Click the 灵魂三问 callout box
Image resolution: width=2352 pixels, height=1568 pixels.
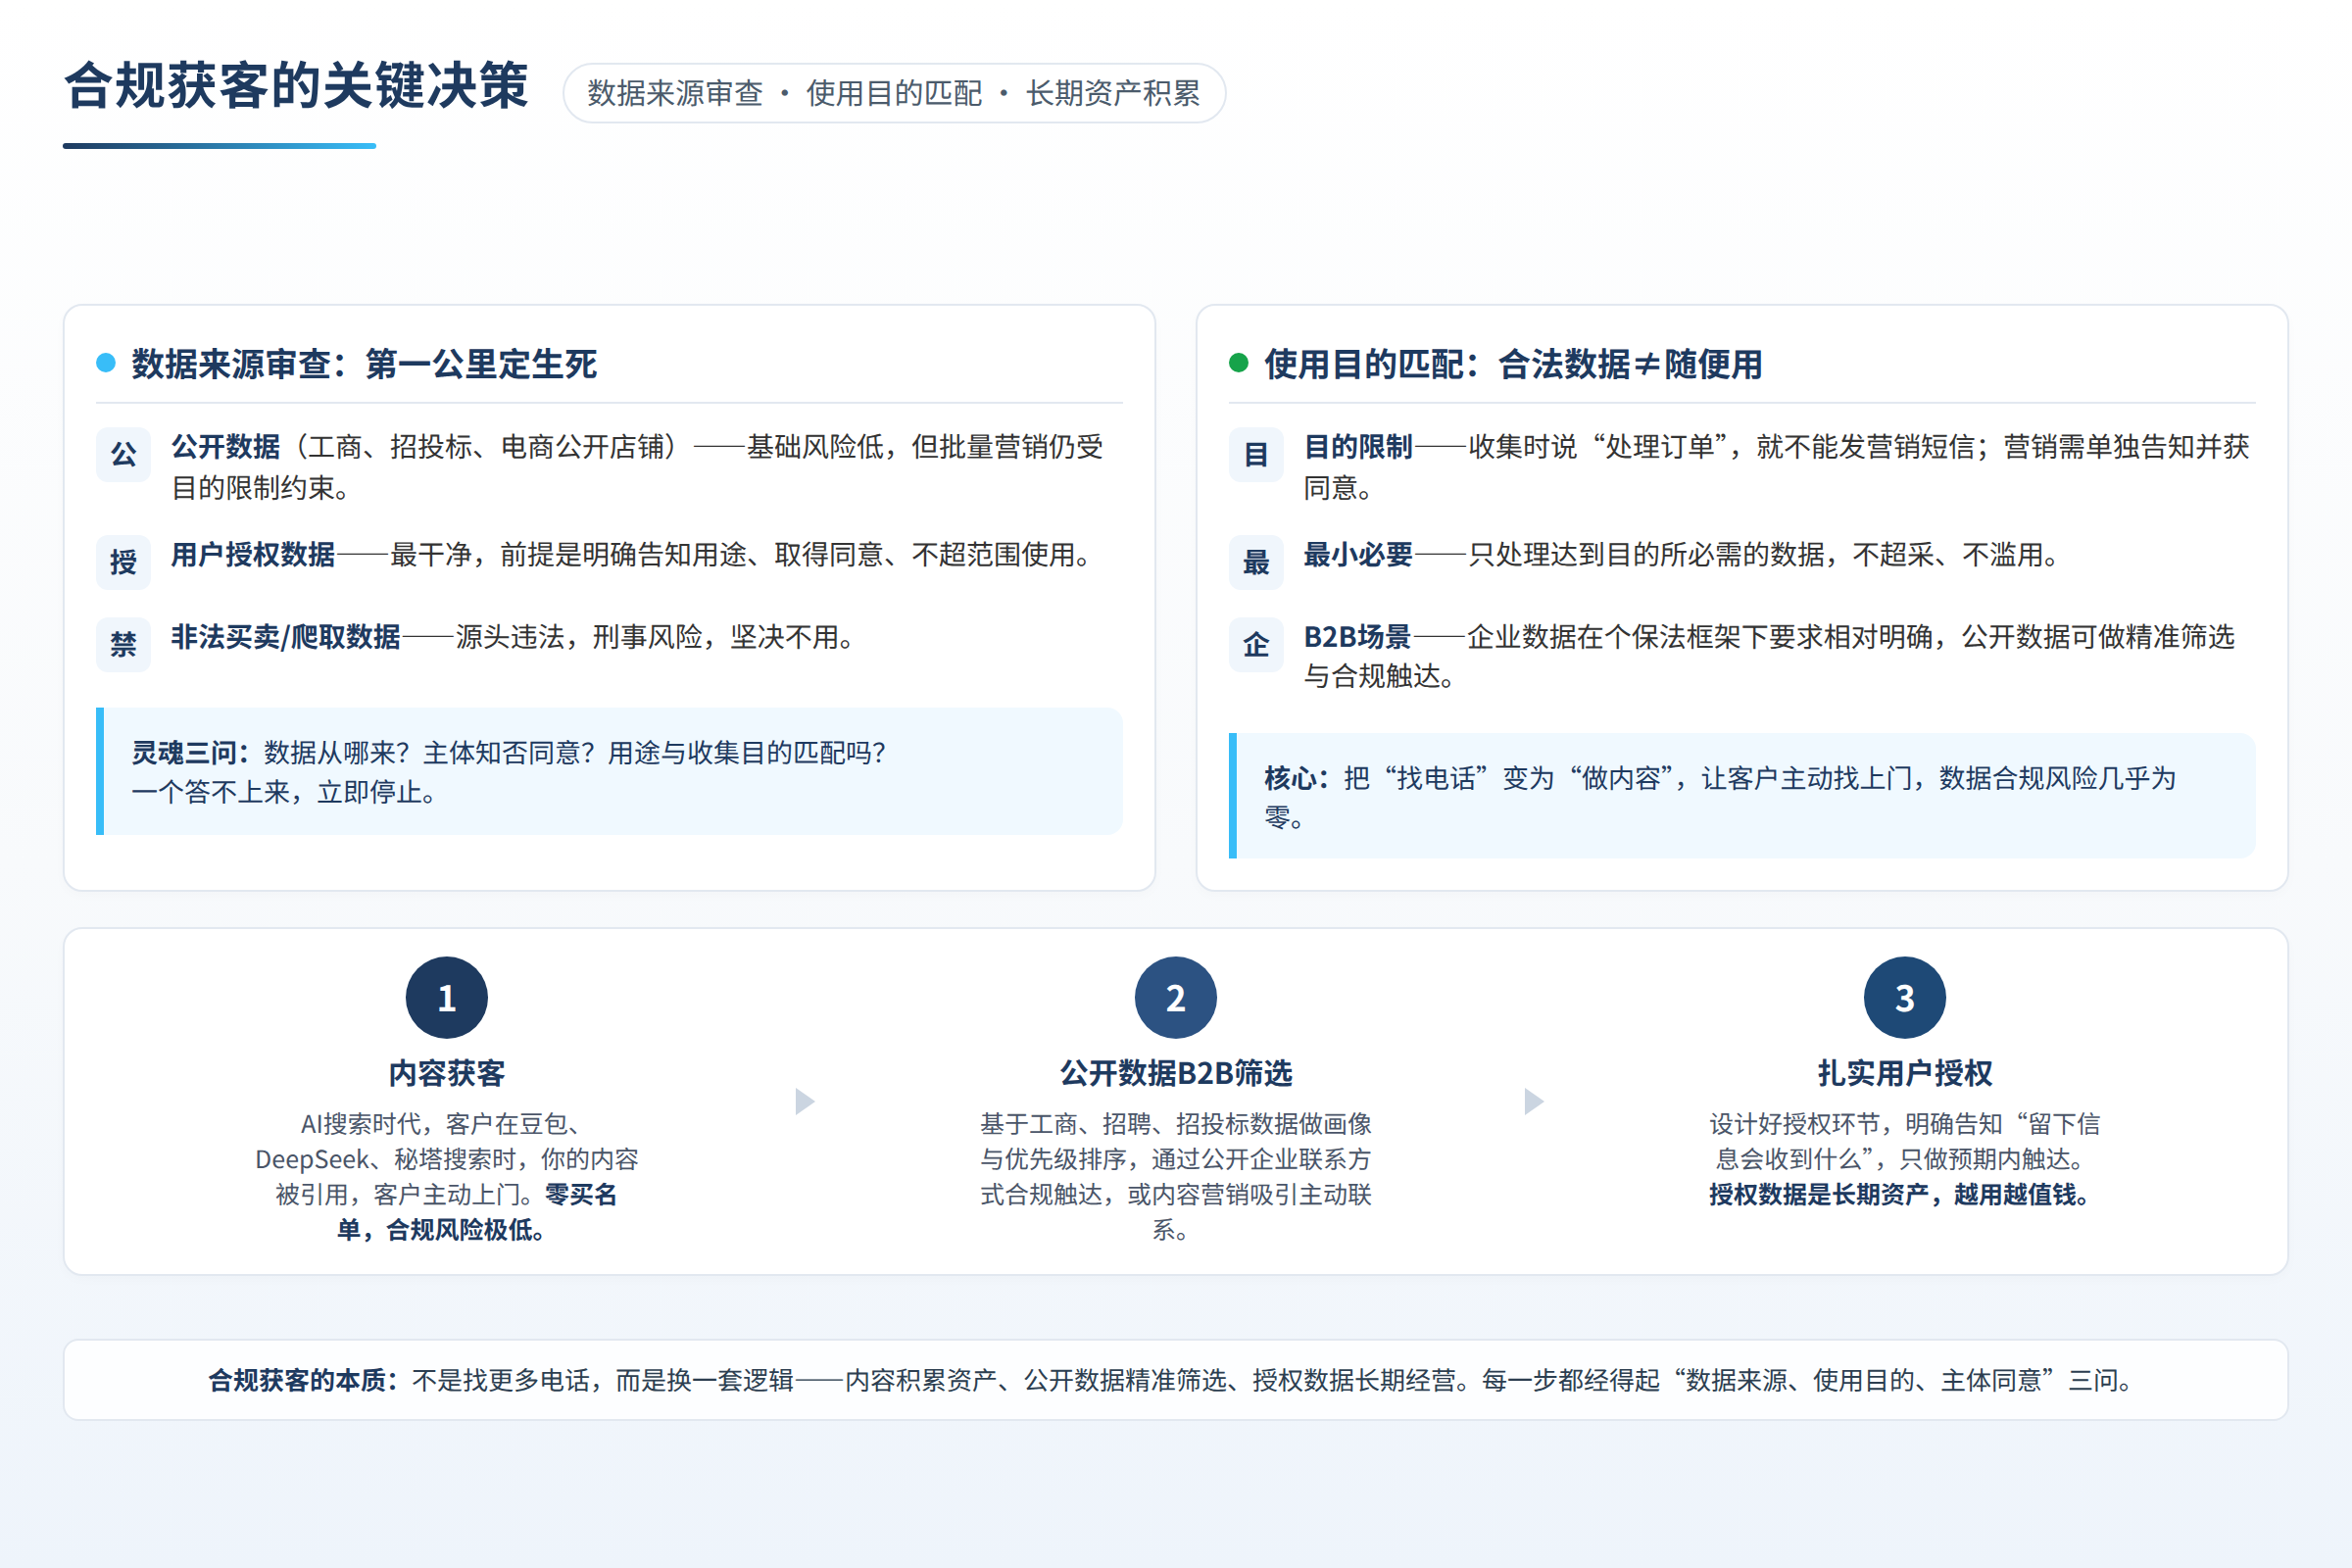tap(609, 771)
